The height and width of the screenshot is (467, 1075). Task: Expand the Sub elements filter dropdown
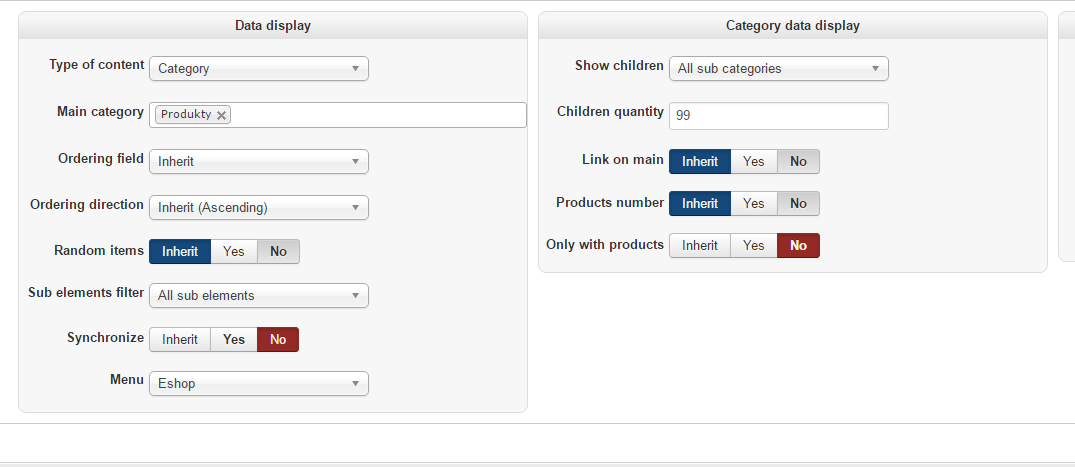[258, 296]
